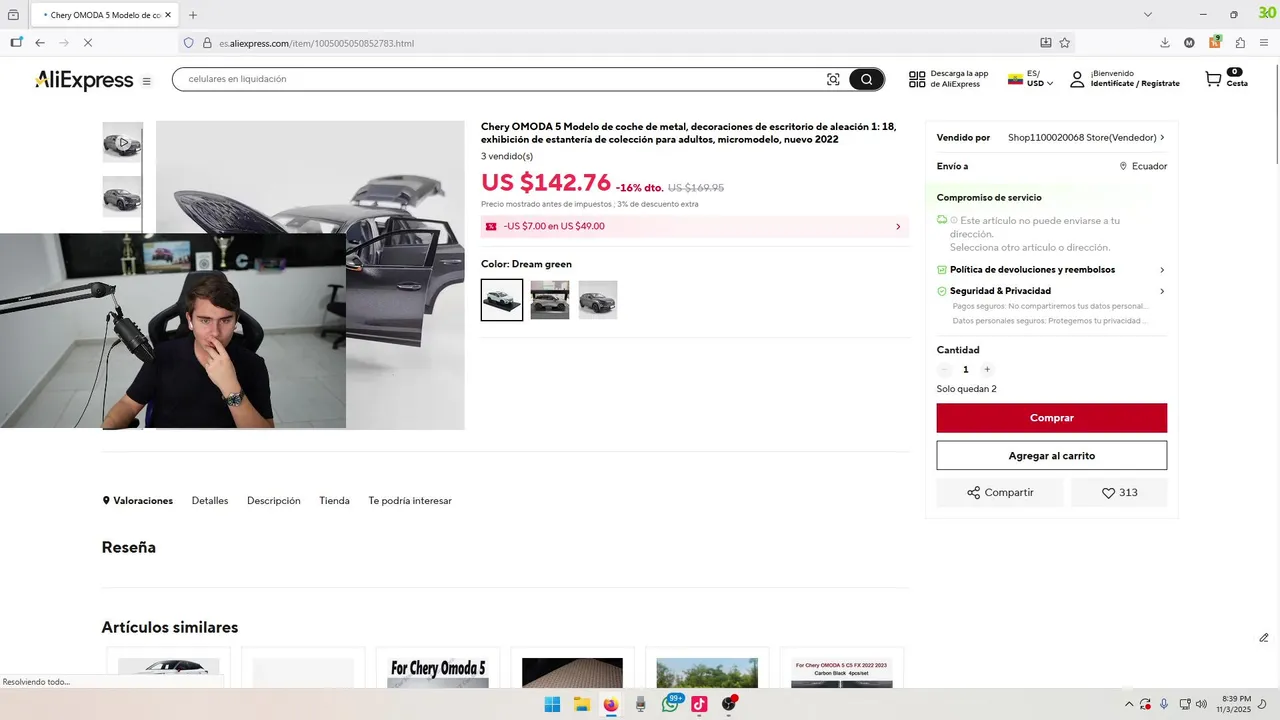Open Windows Start menu

[552, 704]
